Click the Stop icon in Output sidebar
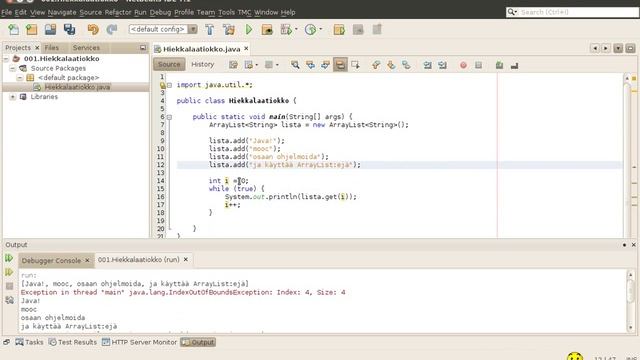 coord(9,286)
